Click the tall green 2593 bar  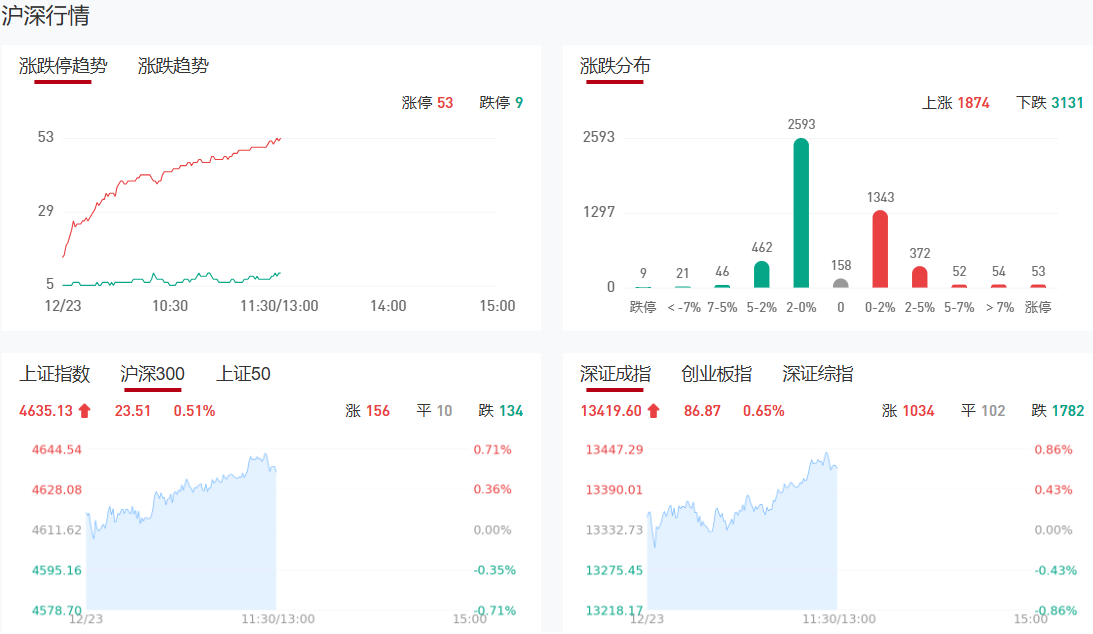(801, 212)
